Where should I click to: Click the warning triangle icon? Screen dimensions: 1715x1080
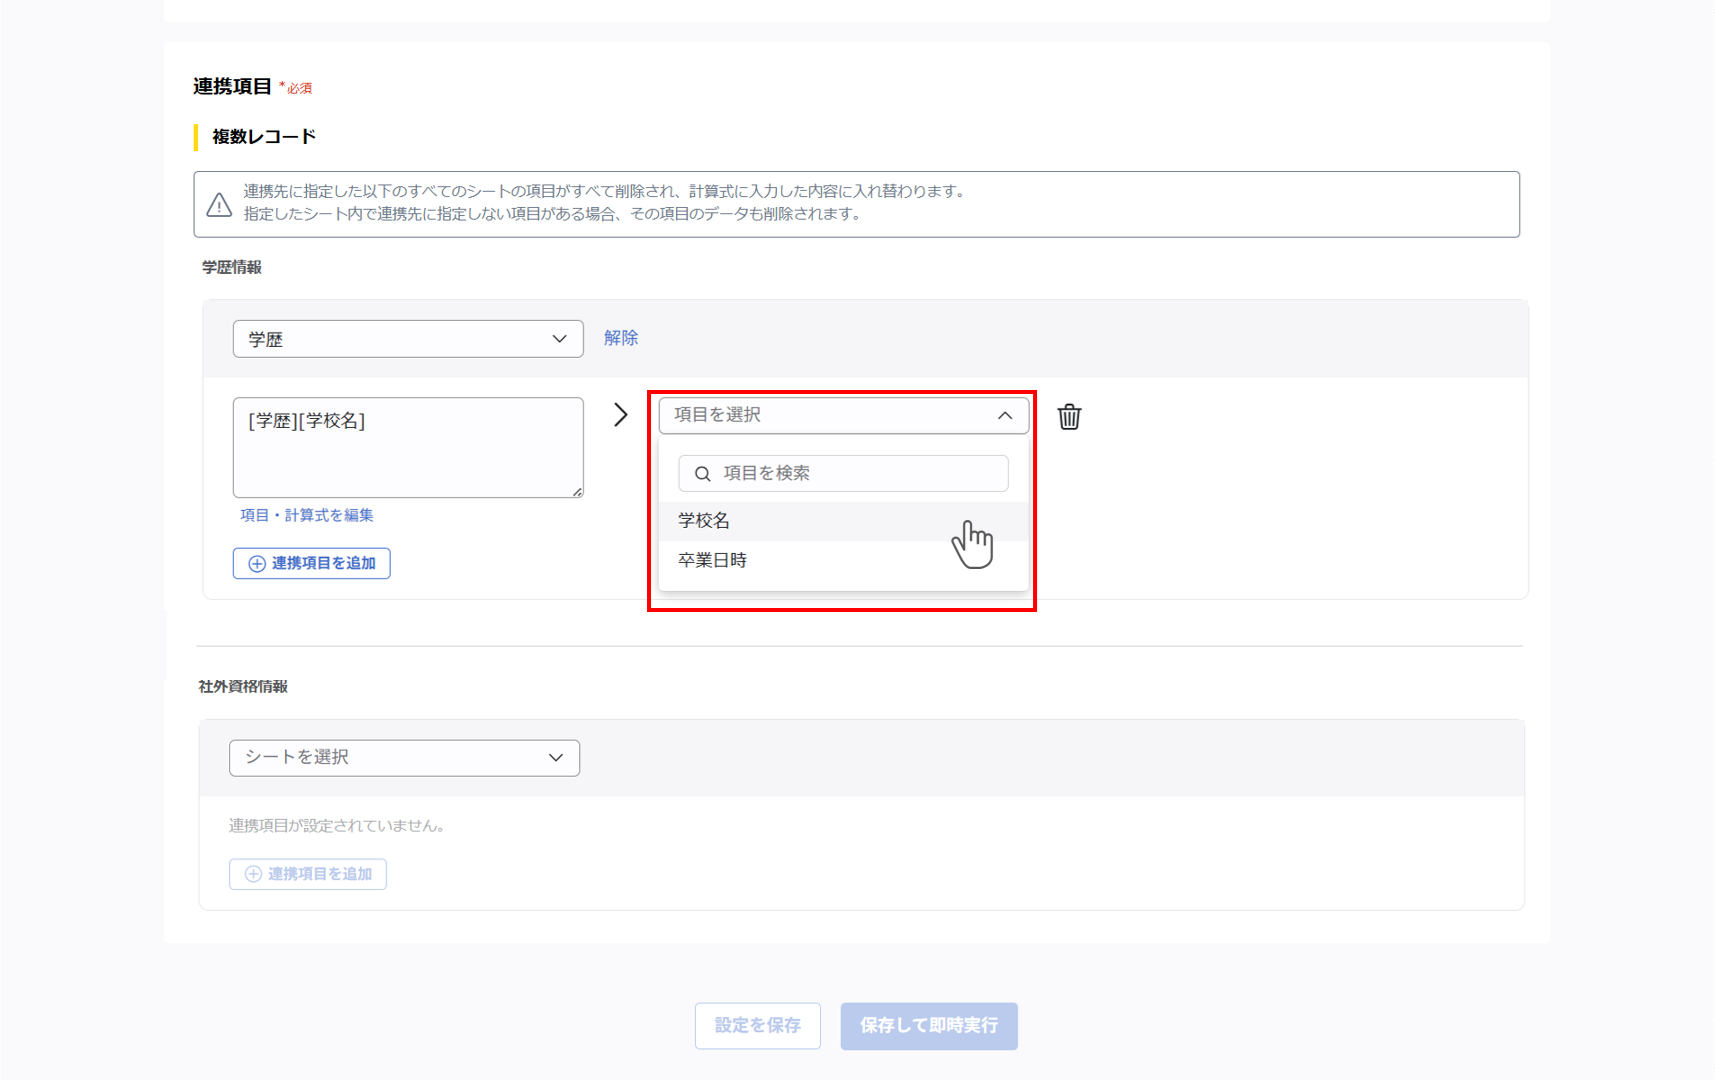[x=219, y=205]
